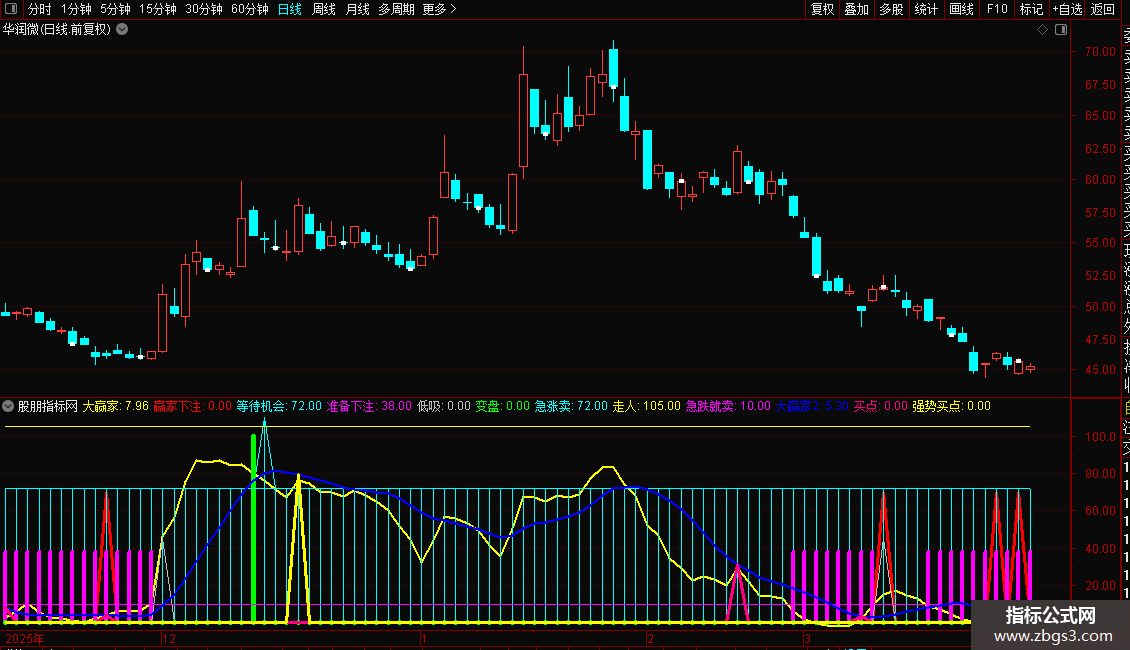The image size is (1130, 650).
Task: Switch to 周线 weekly period
Action: click(x=324, y=9)
